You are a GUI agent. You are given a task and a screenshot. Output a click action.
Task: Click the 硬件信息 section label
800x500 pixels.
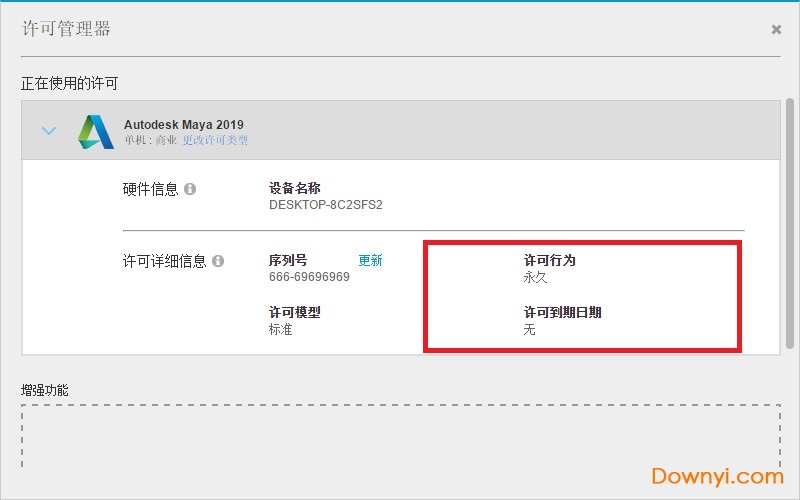coord(150,189)
